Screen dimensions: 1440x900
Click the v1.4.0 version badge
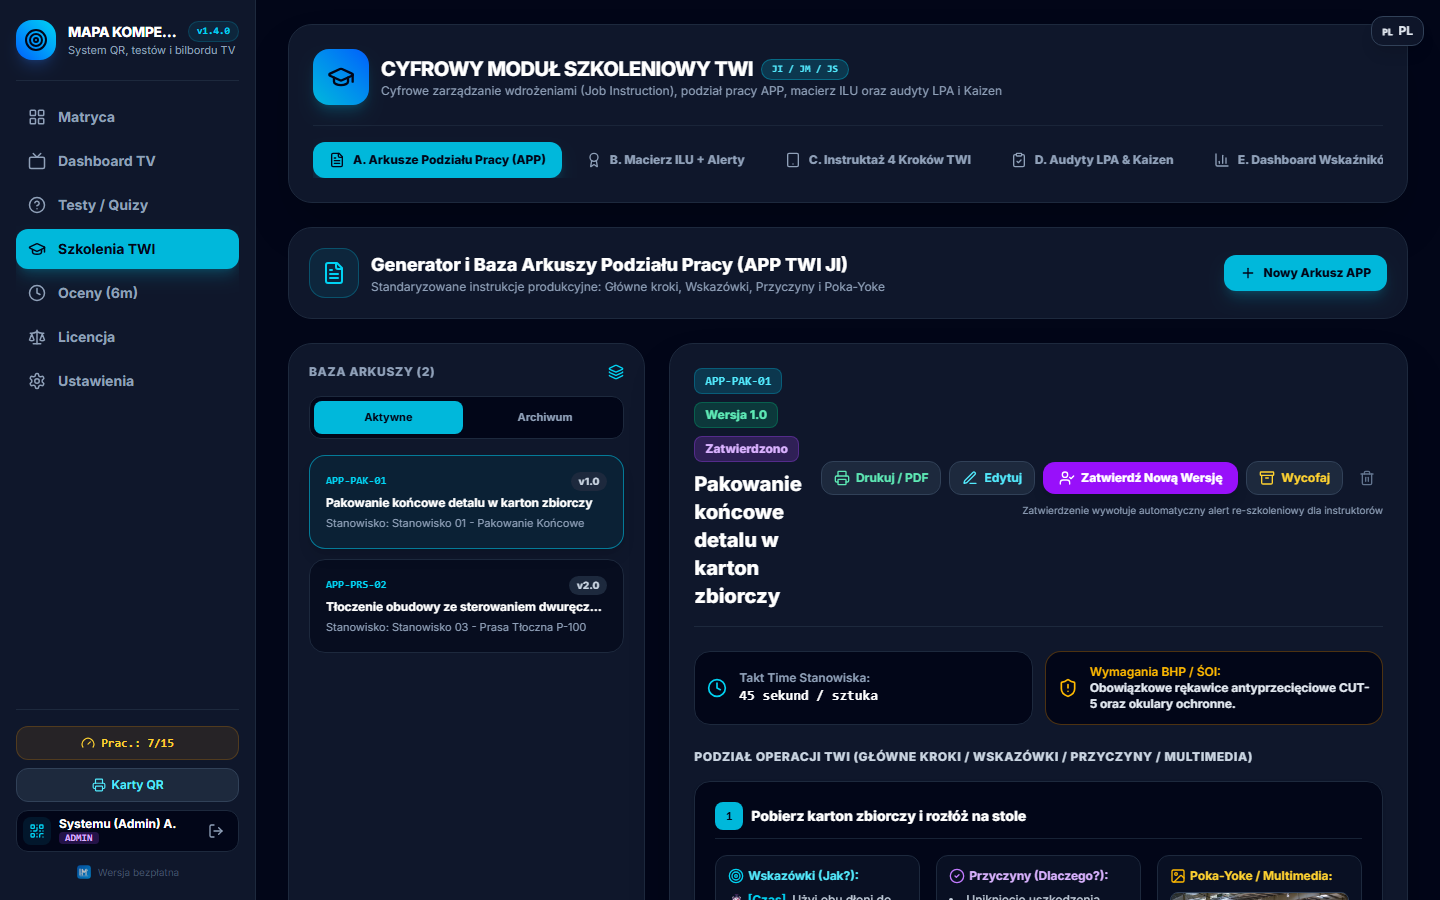(x=213, y=31)
